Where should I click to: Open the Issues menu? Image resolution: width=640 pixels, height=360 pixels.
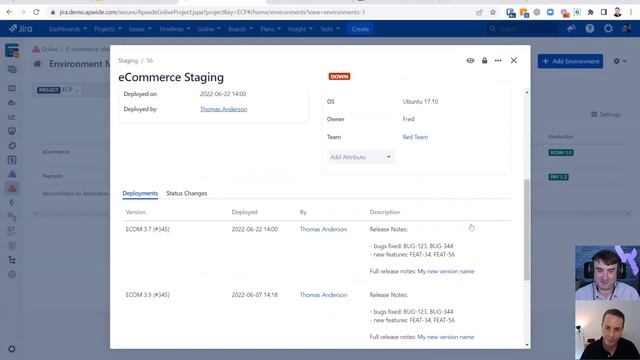(x=140, y=29)
